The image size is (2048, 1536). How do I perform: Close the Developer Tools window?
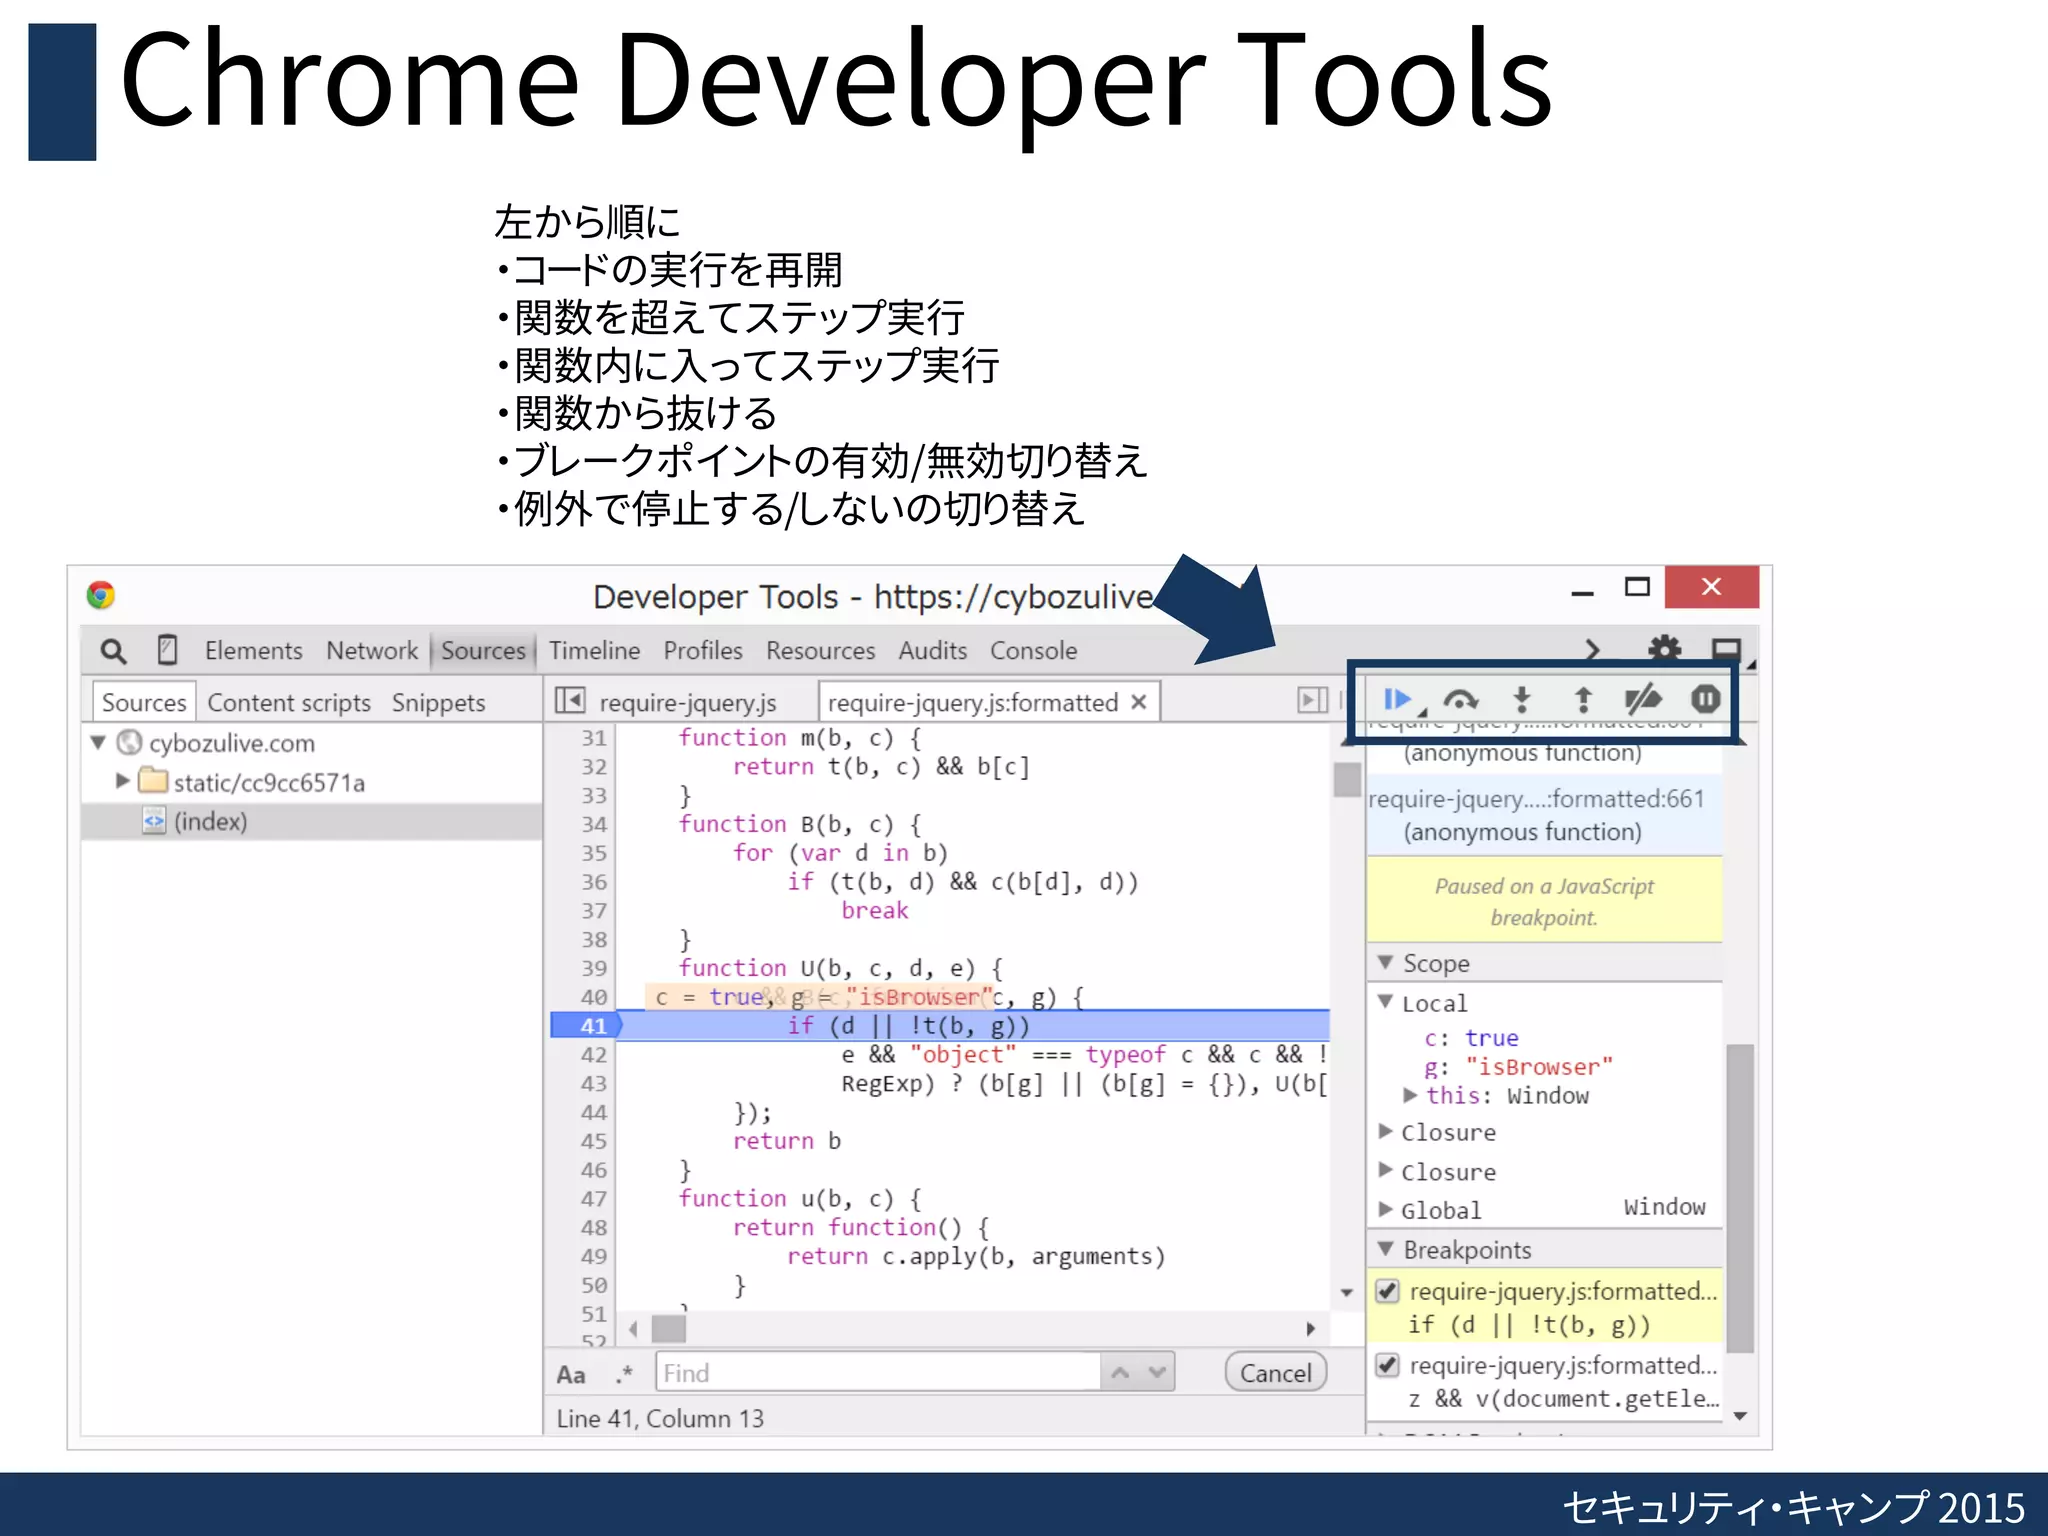1711,587
